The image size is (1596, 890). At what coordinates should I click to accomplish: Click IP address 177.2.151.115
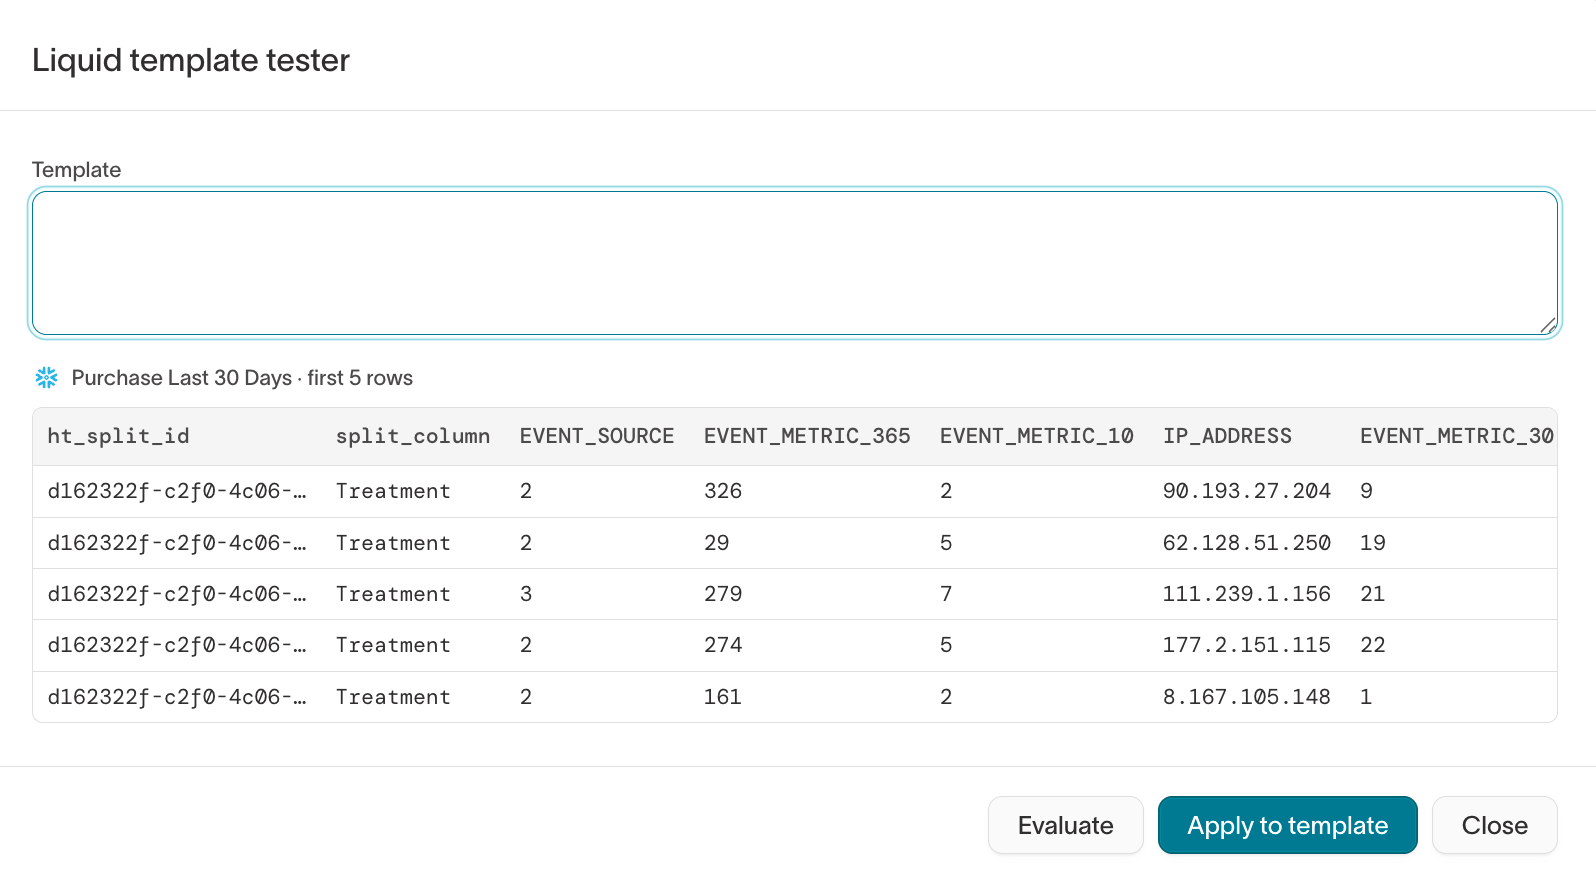click(1247, 645)
